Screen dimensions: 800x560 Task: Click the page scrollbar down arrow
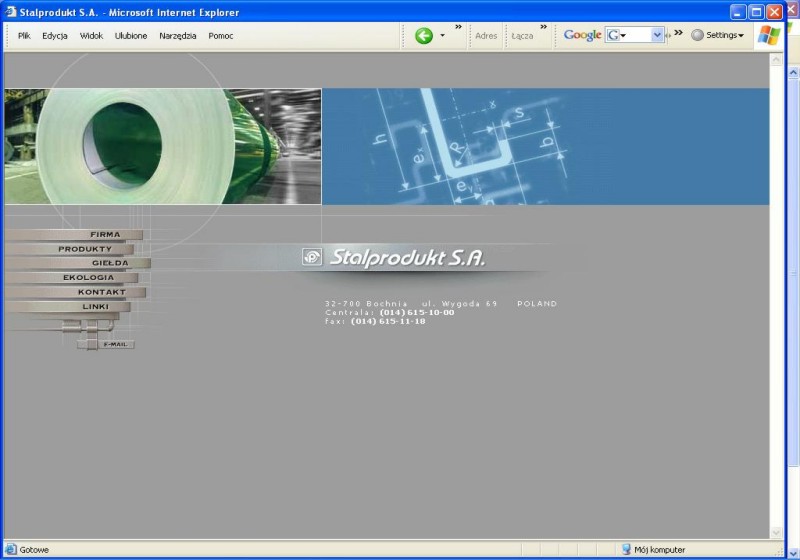[776, 532]
